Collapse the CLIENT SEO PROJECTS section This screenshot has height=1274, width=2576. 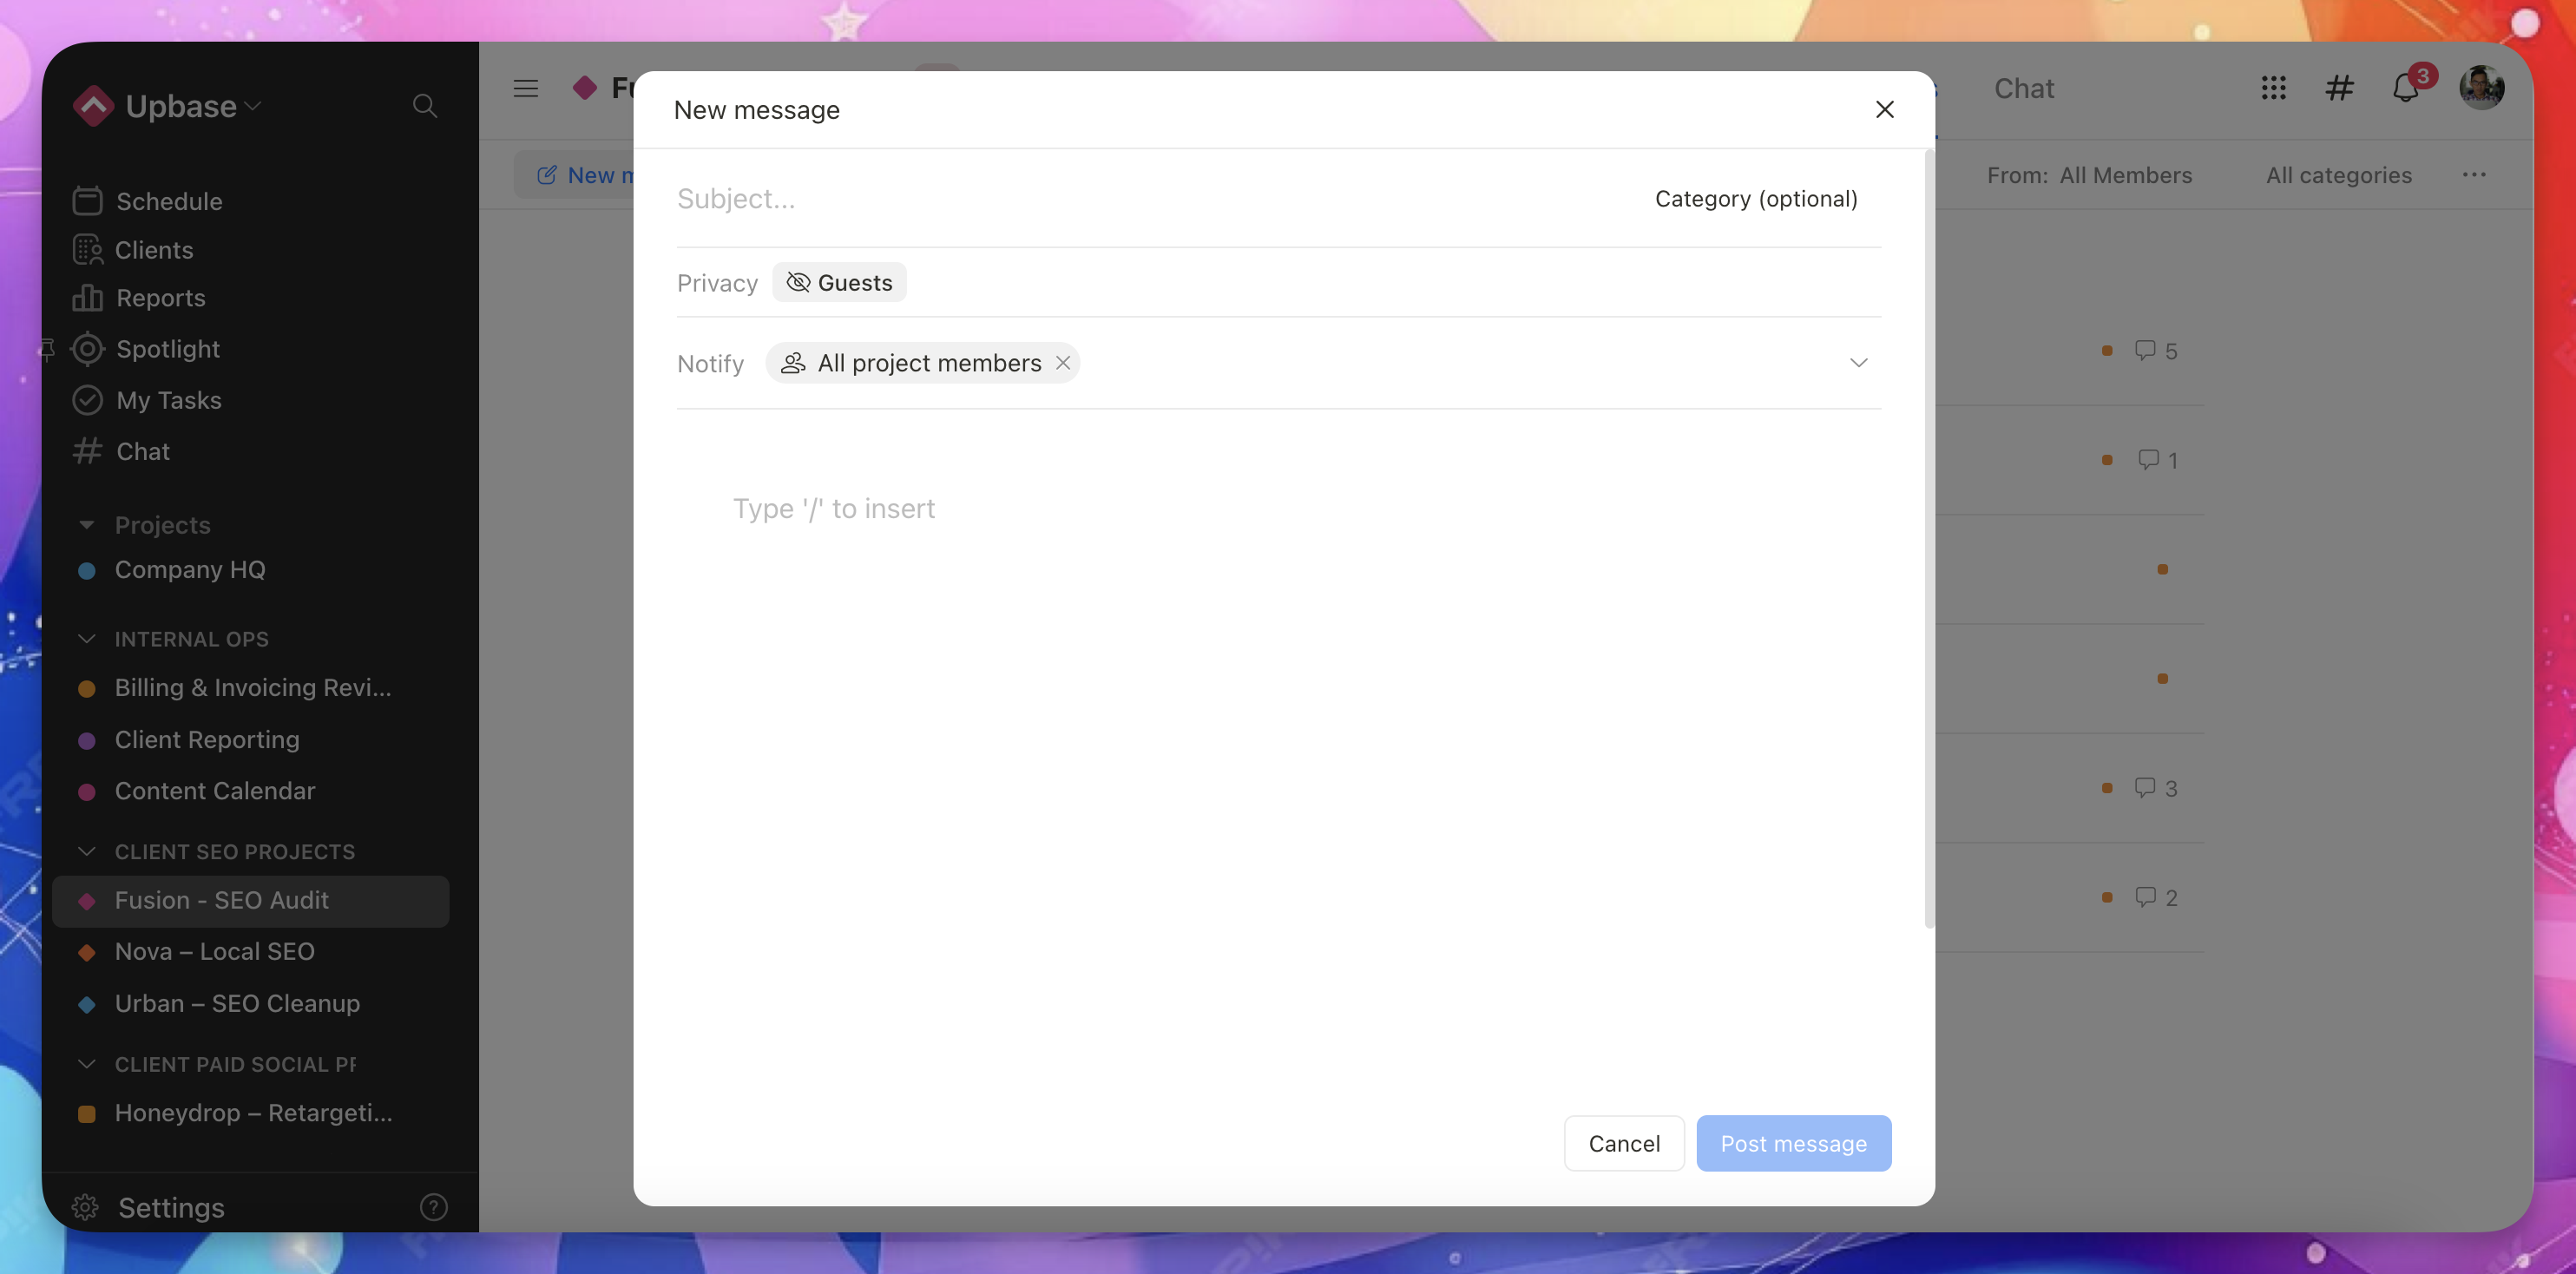(x=87, y=852)
